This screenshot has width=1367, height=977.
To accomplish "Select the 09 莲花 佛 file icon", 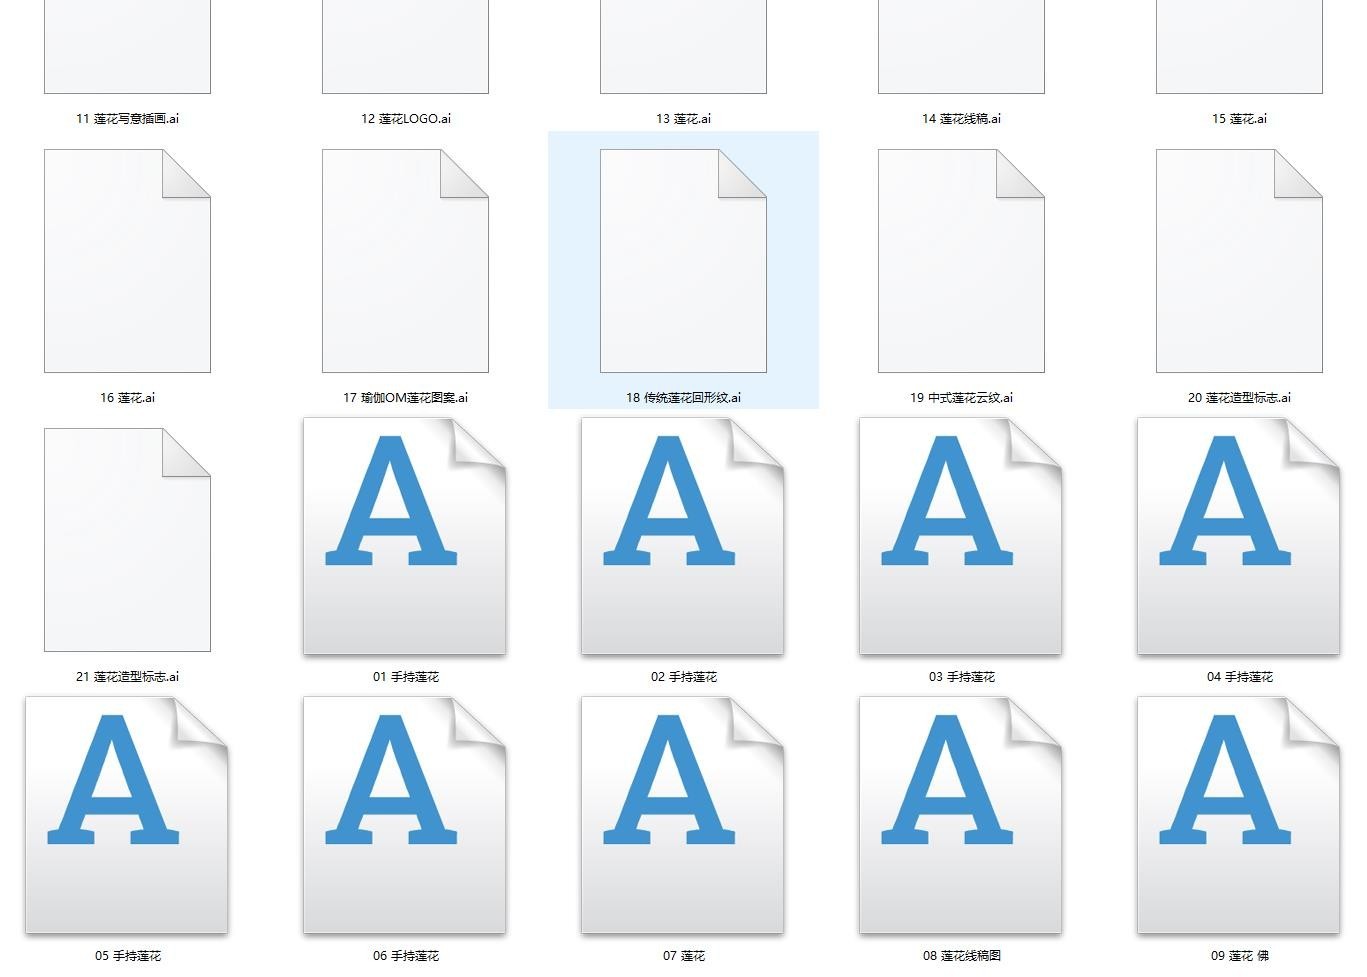I will [x=1239, y=816].
